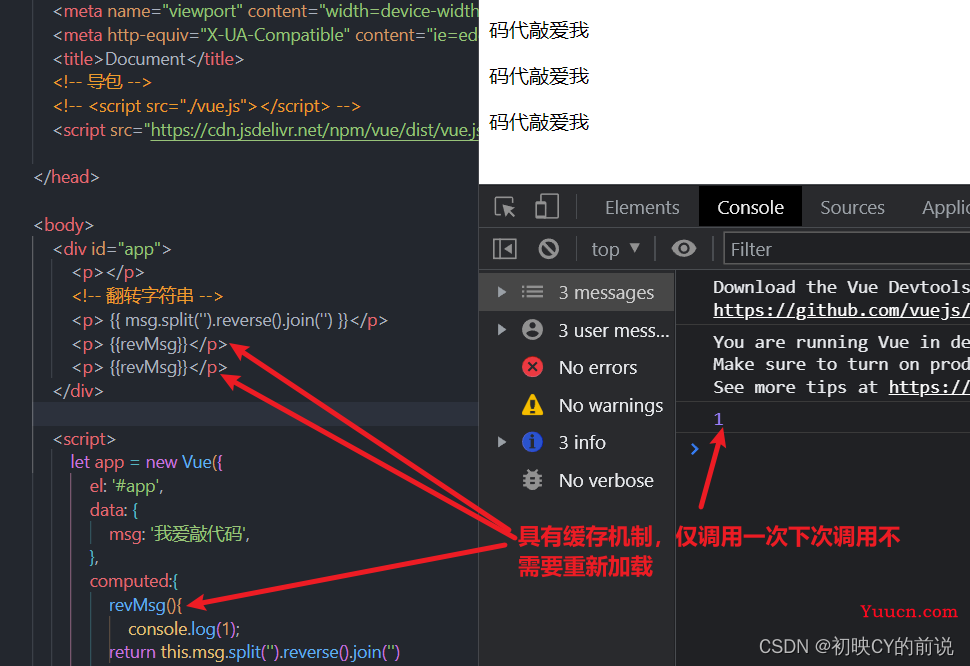Click the msg.split reverse join template line
The width and height of the screenshot is (970, 666).
click(x=230, y=320)
